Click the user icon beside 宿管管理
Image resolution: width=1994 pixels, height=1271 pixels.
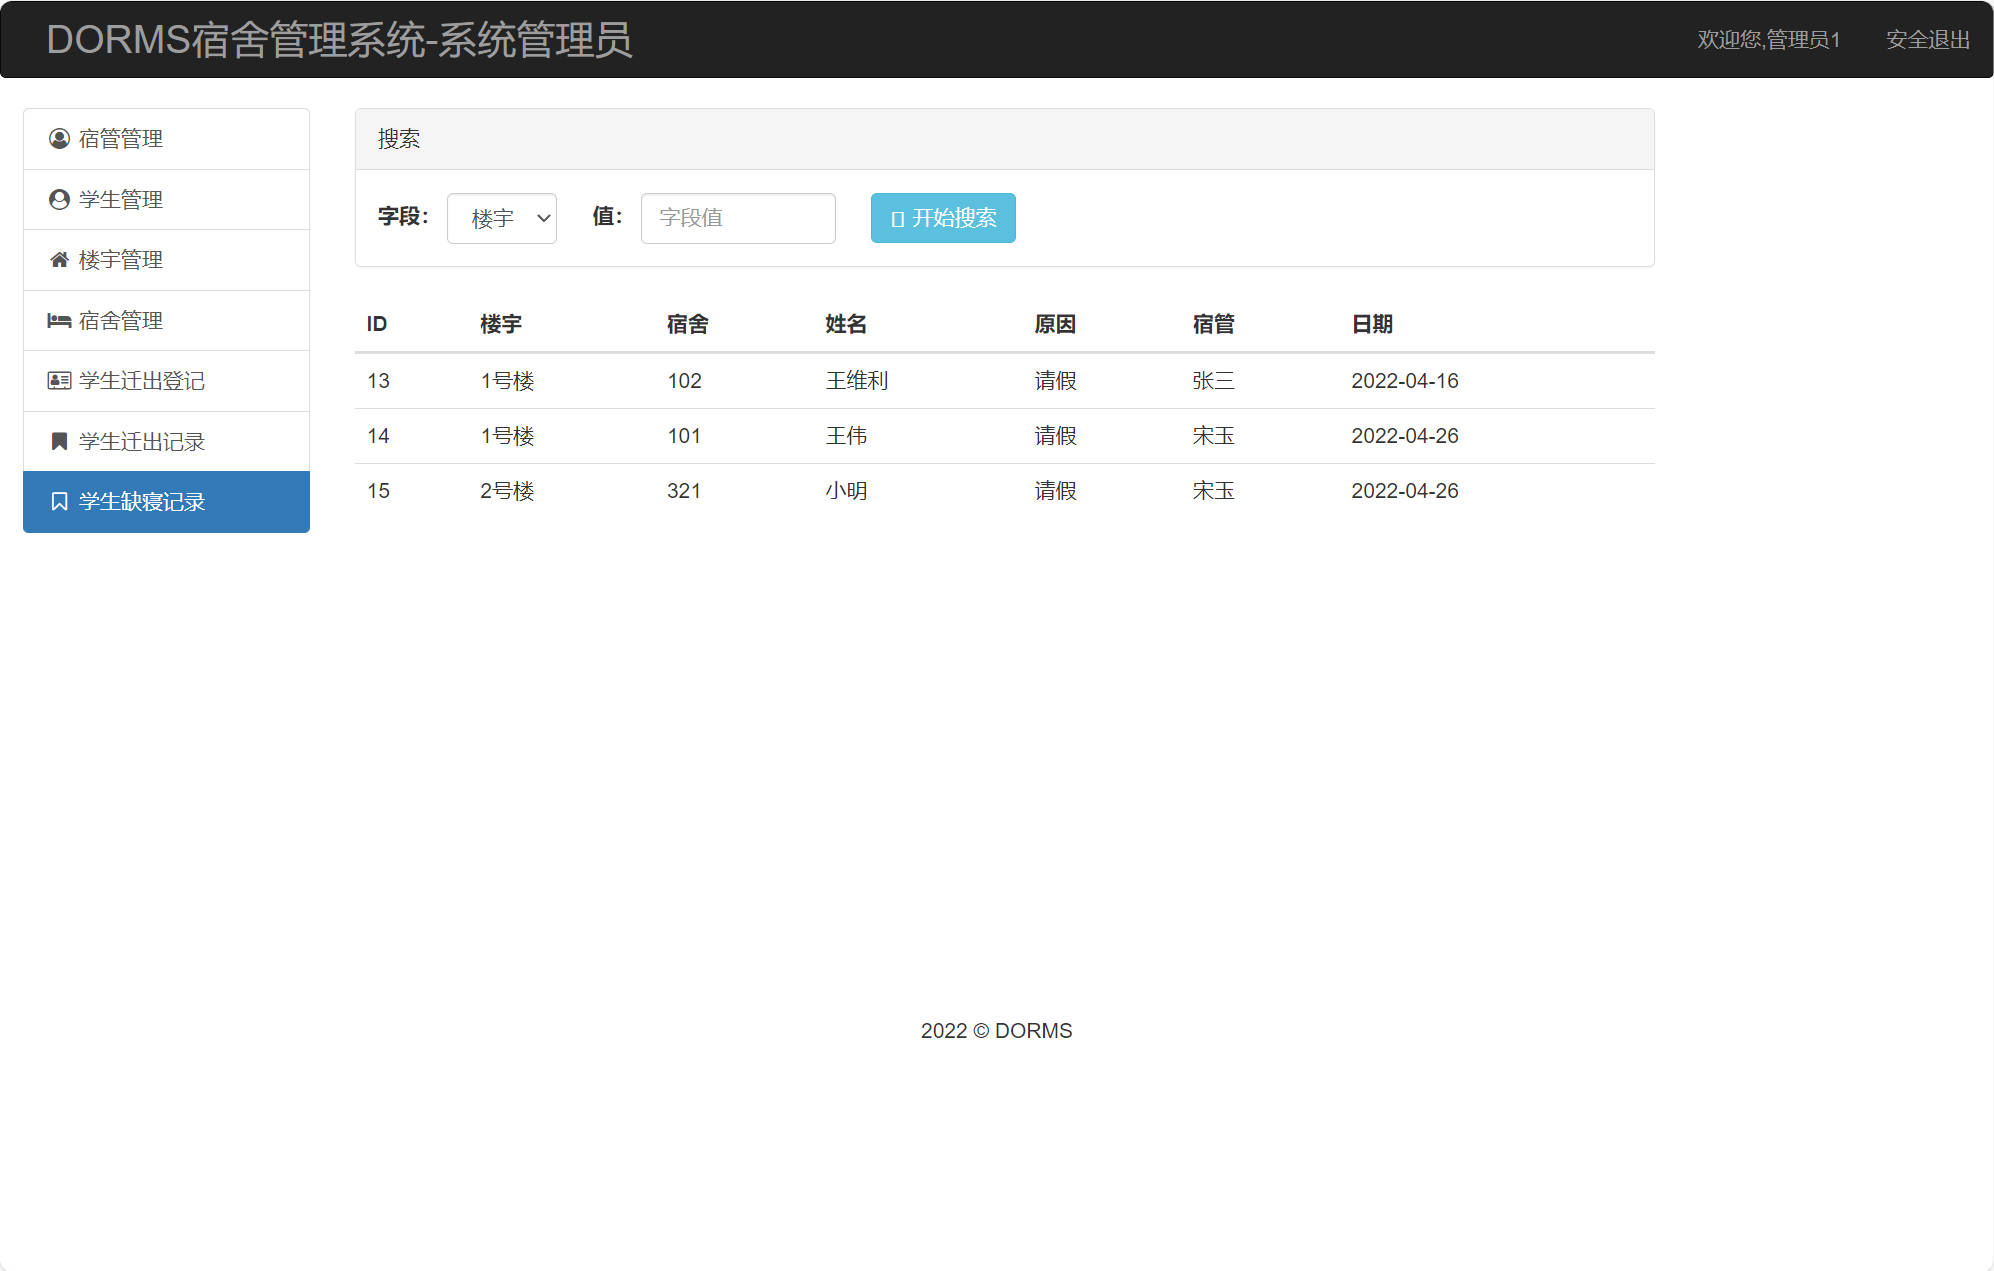[x=57, y=138]
